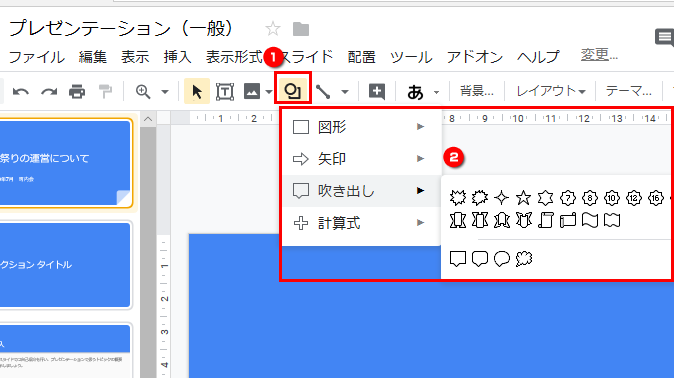
Task: Expand the 計算式 equation submenu
Action: 362,223
